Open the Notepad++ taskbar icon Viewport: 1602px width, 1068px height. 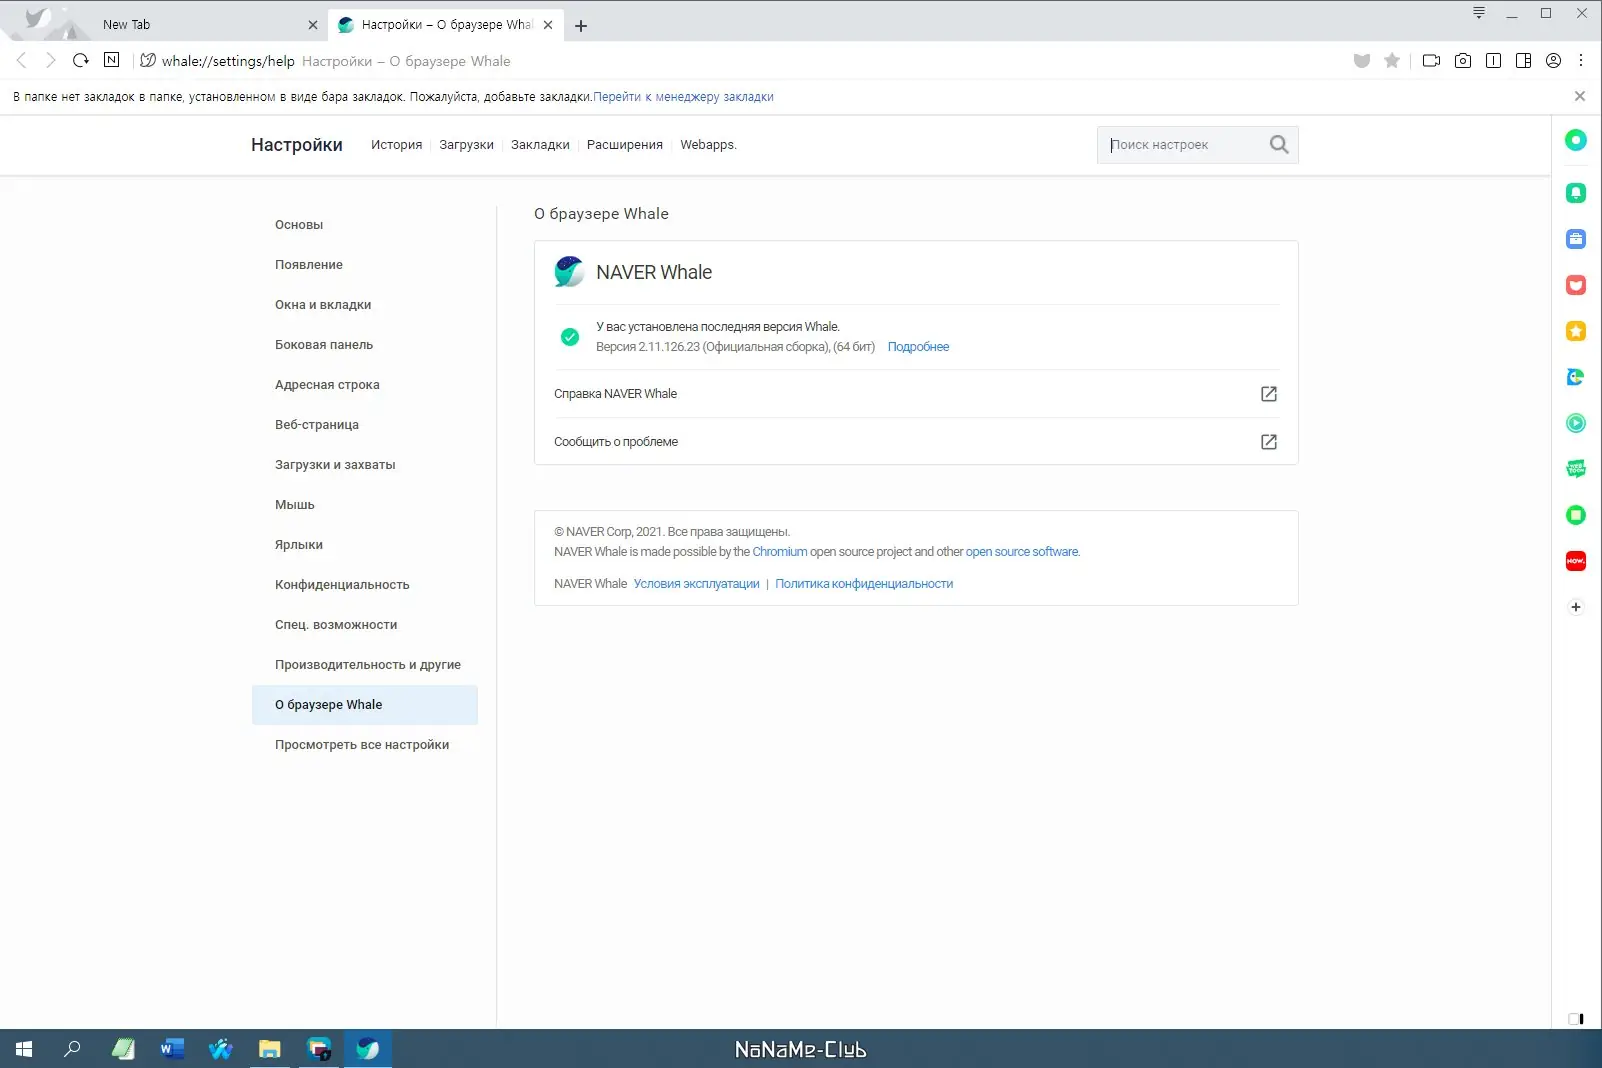tap(123, 1049)
